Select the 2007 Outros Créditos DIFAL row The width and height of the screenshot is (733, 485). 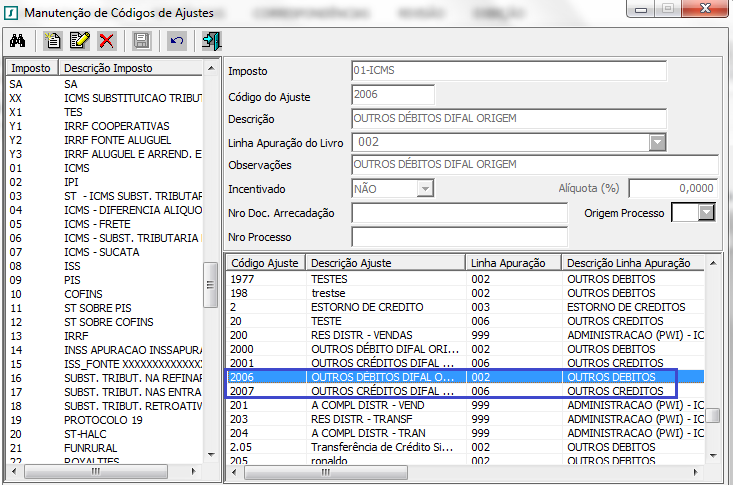[x=452, y=390]
